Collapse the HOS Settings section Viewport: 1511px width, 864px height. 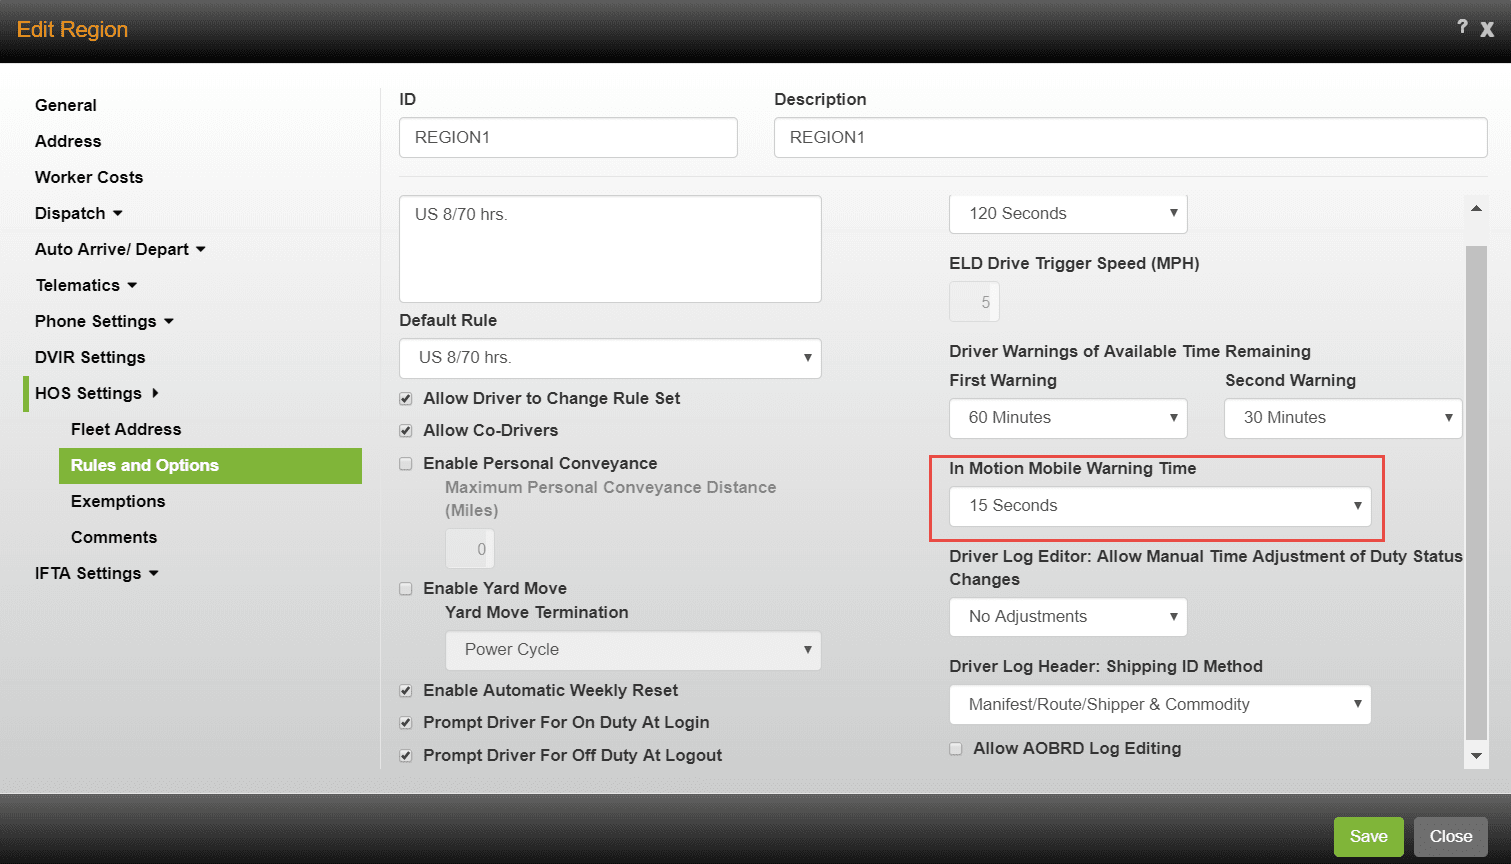pyautogui.click(x=155, y=394)
